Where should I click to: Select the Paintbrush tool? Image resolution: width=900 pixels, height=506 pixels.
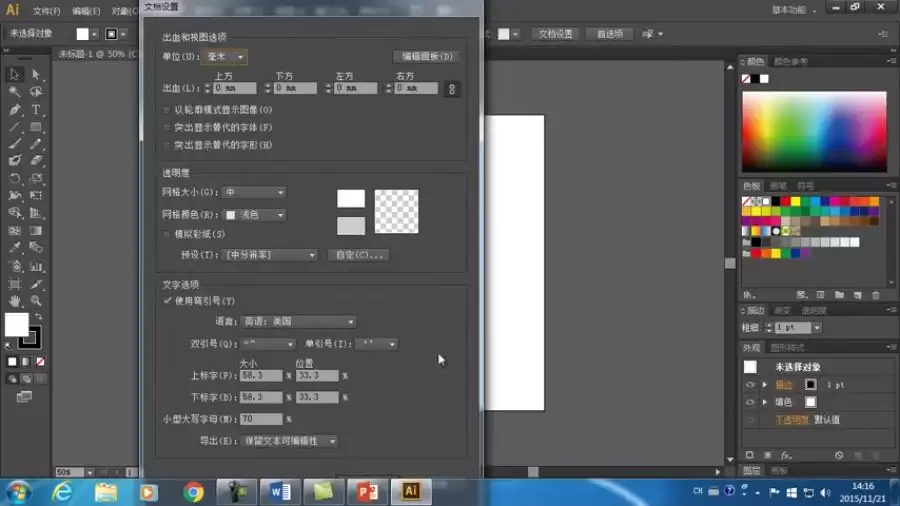pos(14,143)
